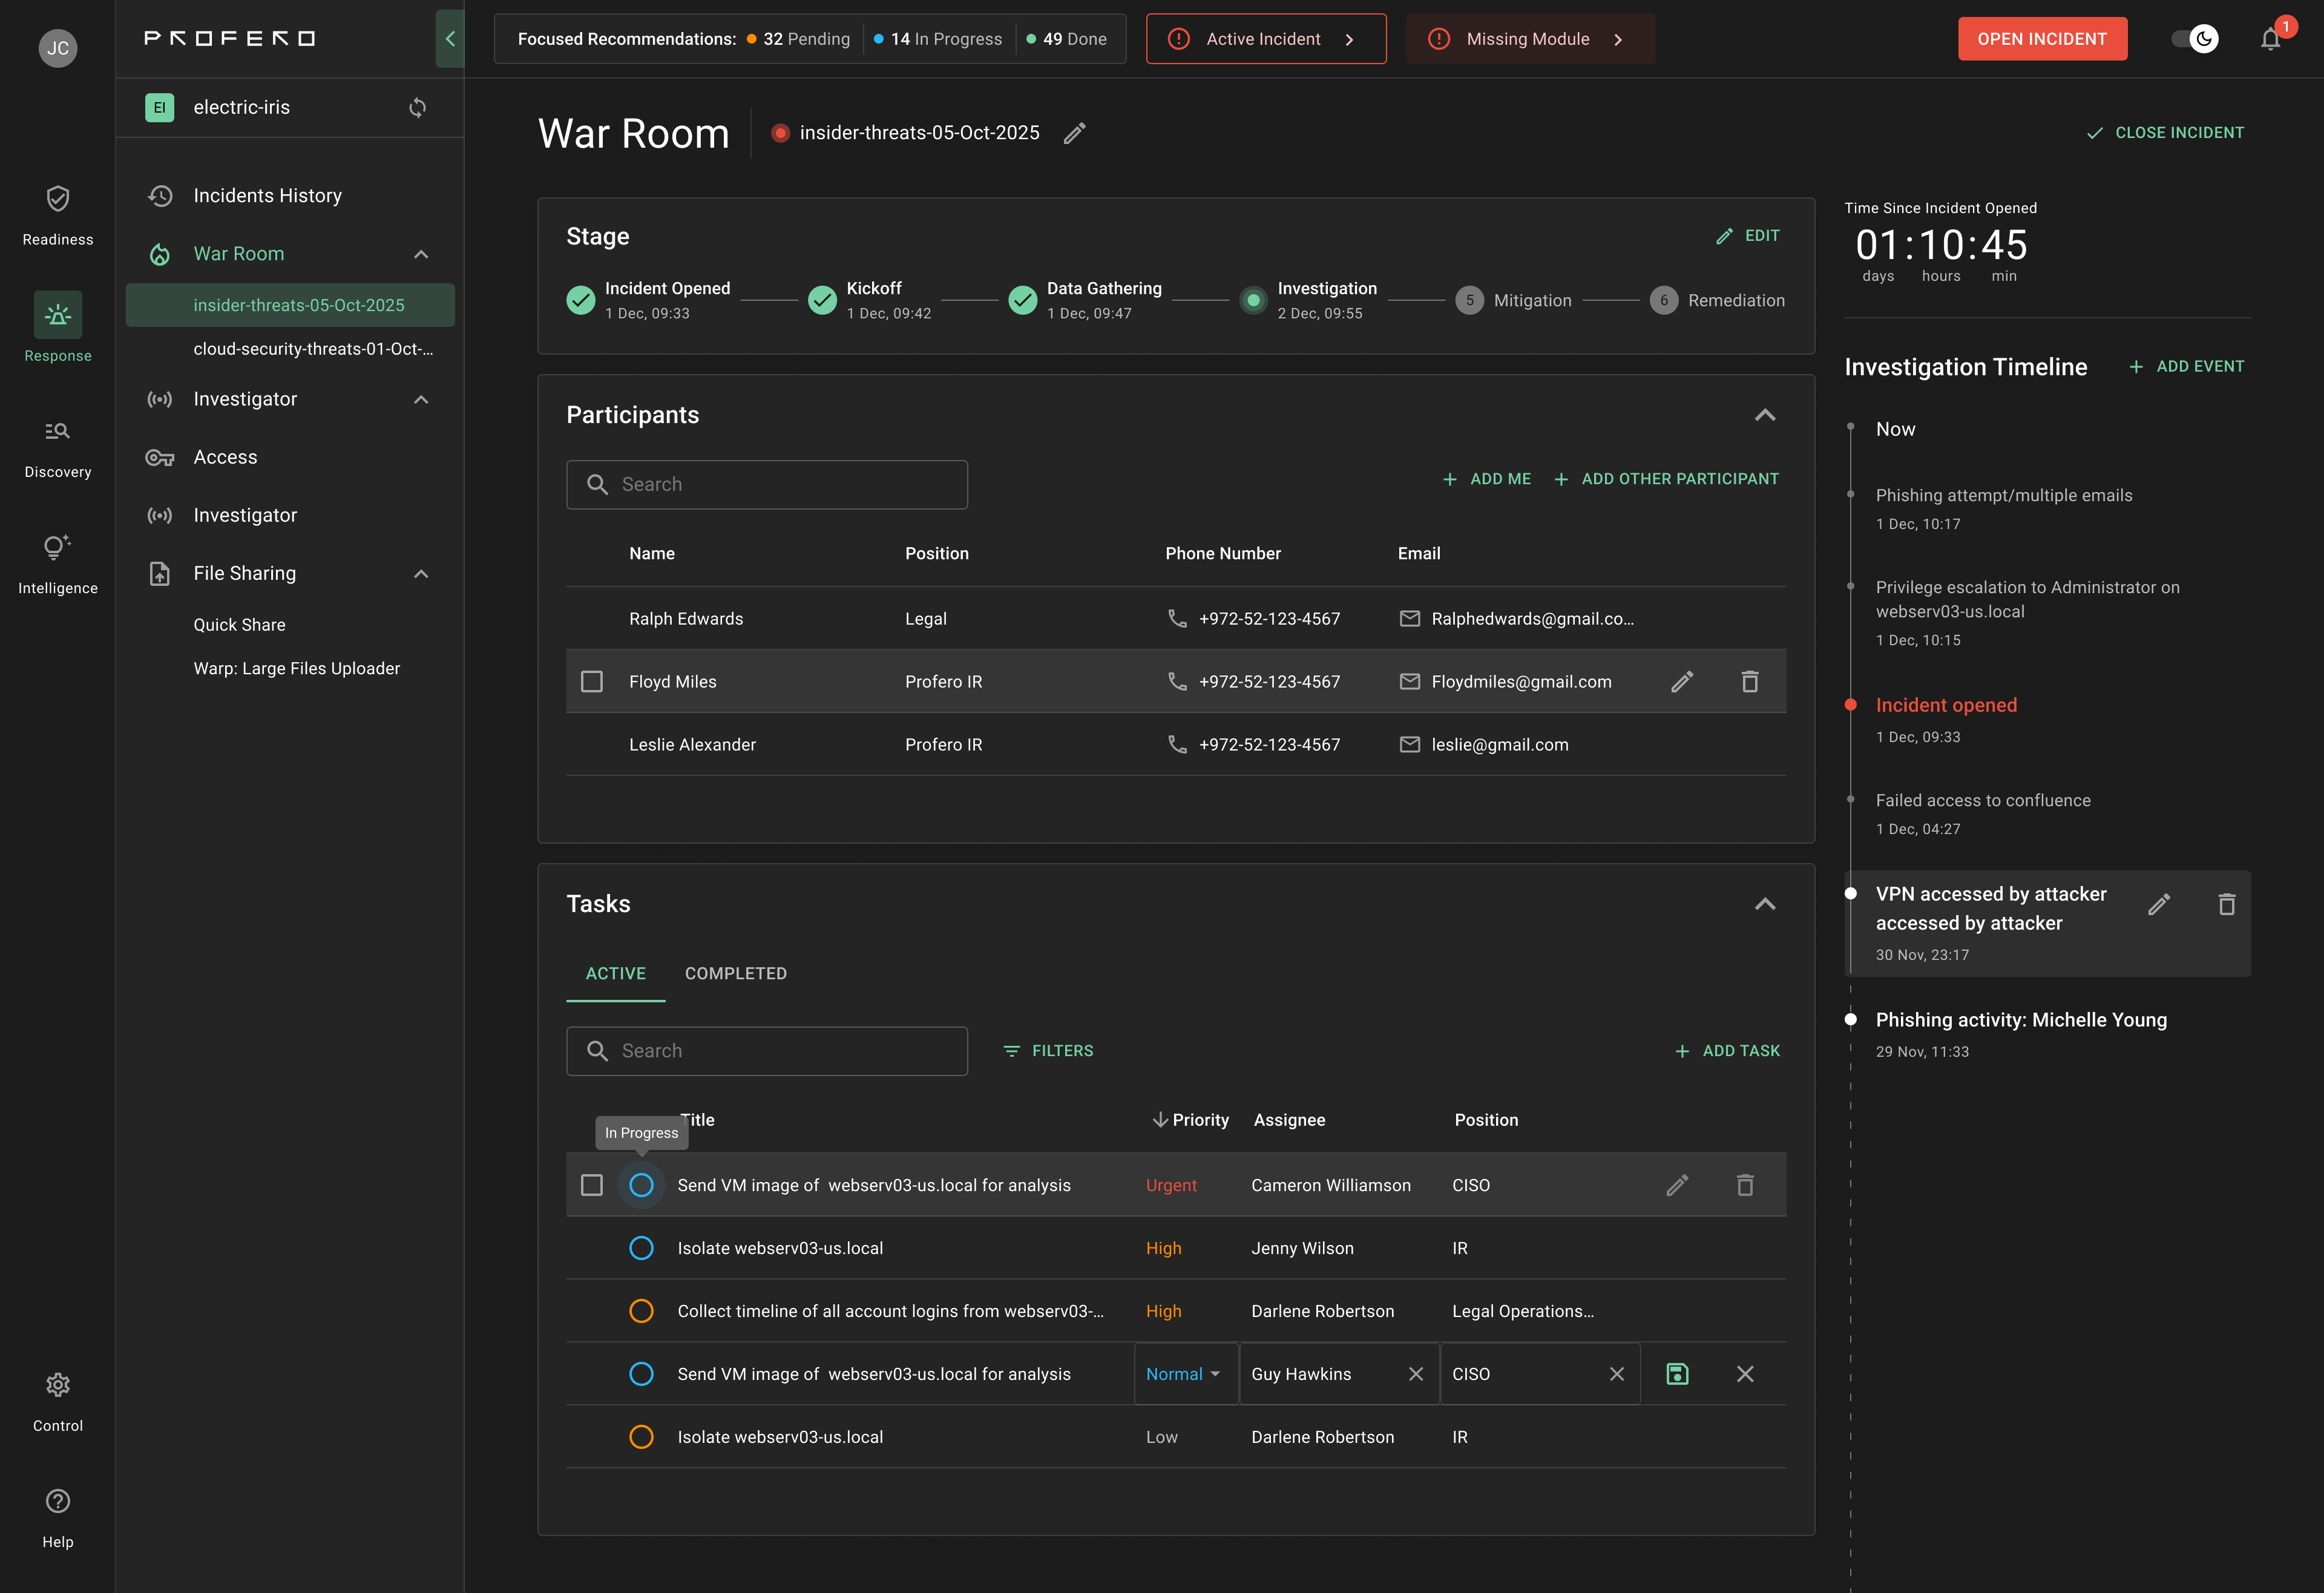The width and height of the screenshot is (2324, 1593).
Task: Refresh the electric-iris workspace
Action: click(418, 107)
